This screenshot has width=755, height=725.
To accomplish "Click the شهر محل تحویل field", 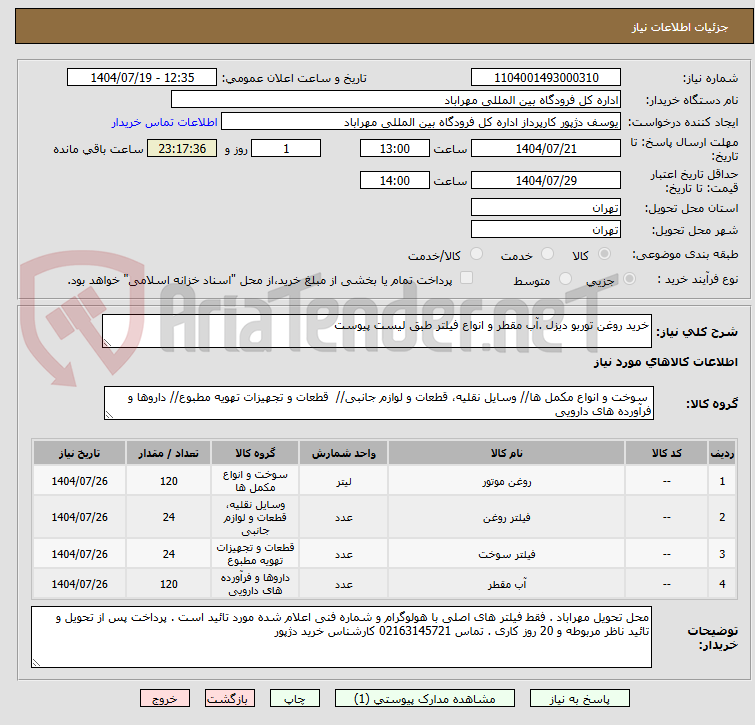I will [x=546, y=230].
